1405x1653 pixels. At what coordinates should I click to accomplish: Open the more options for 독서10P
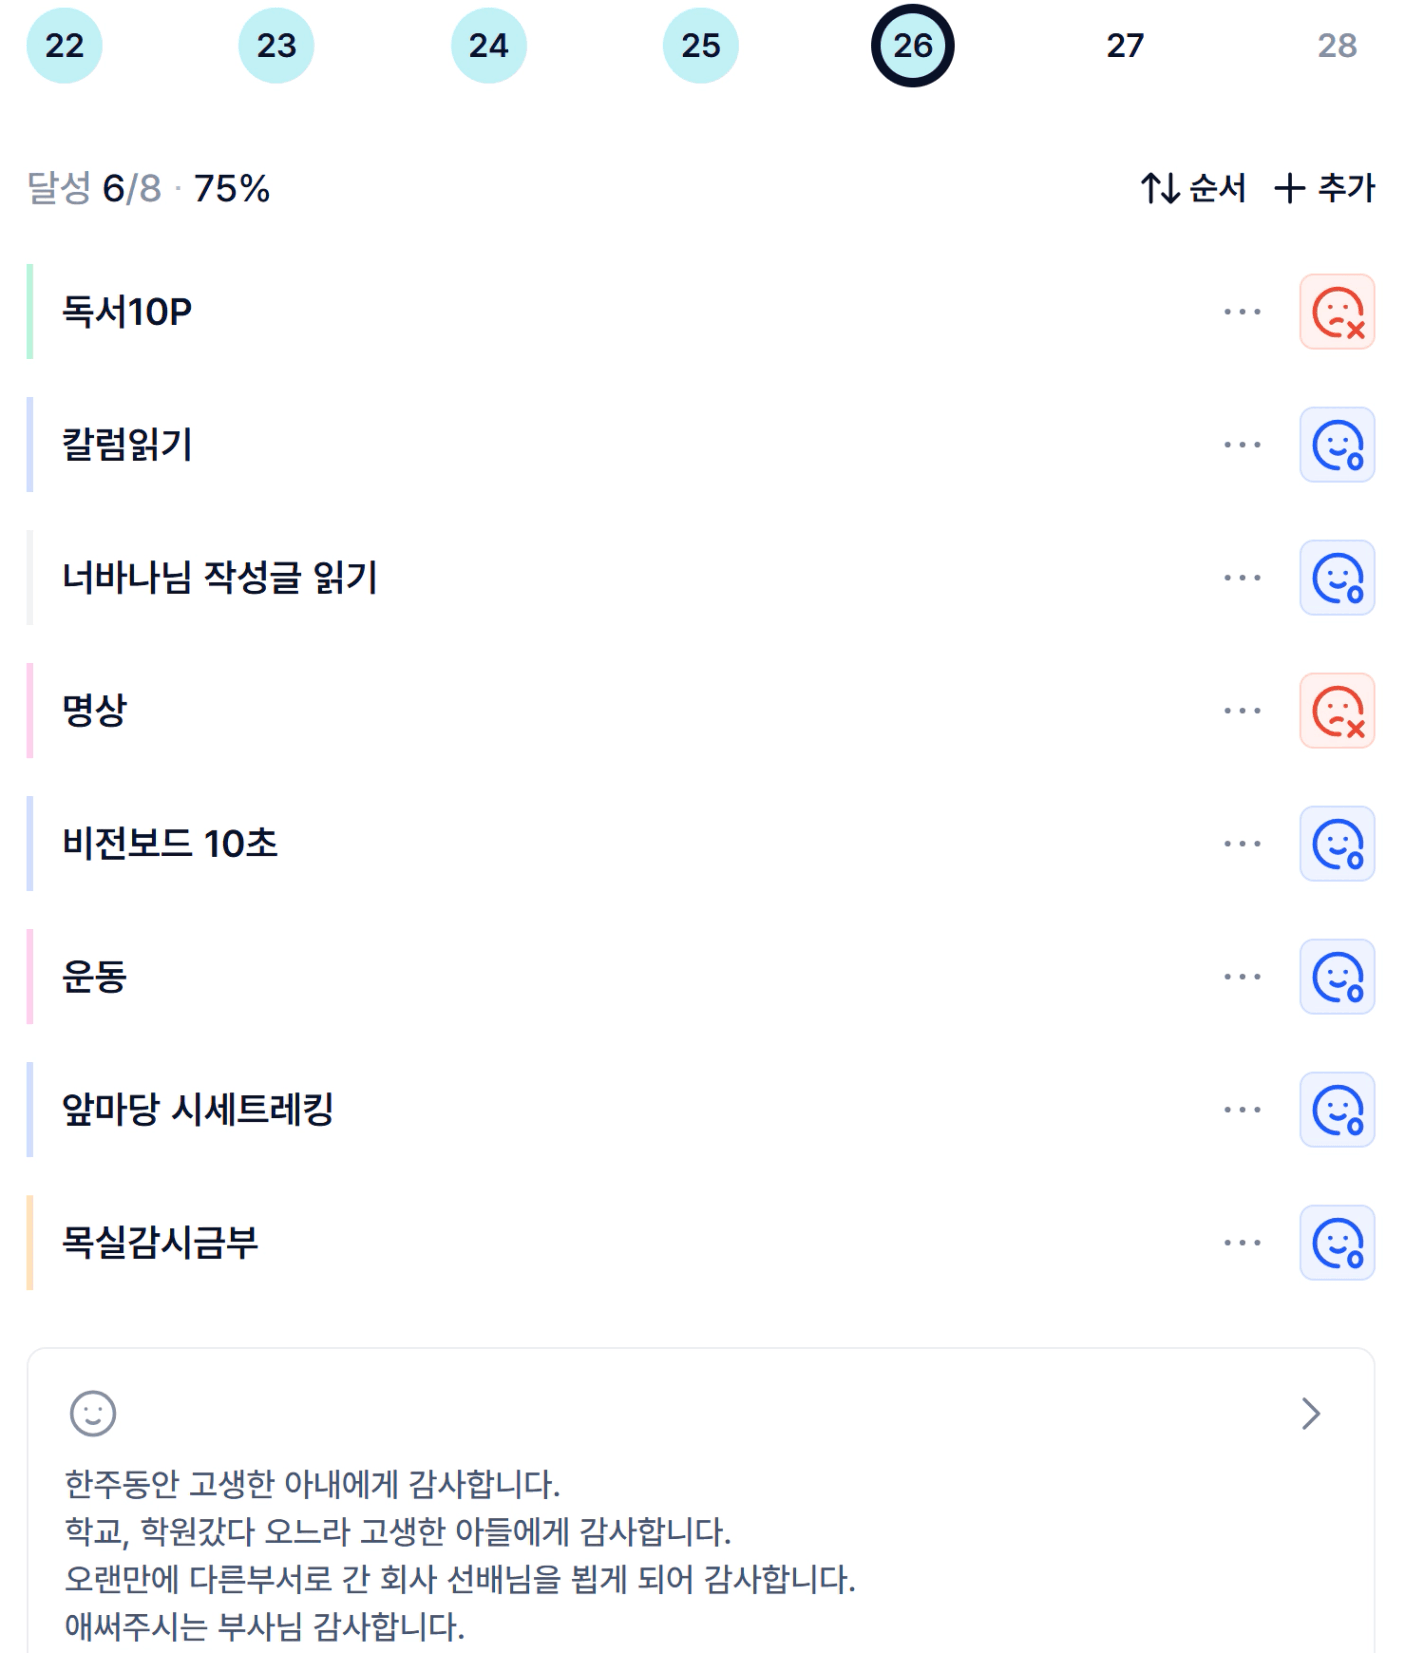pos(1242,312)
